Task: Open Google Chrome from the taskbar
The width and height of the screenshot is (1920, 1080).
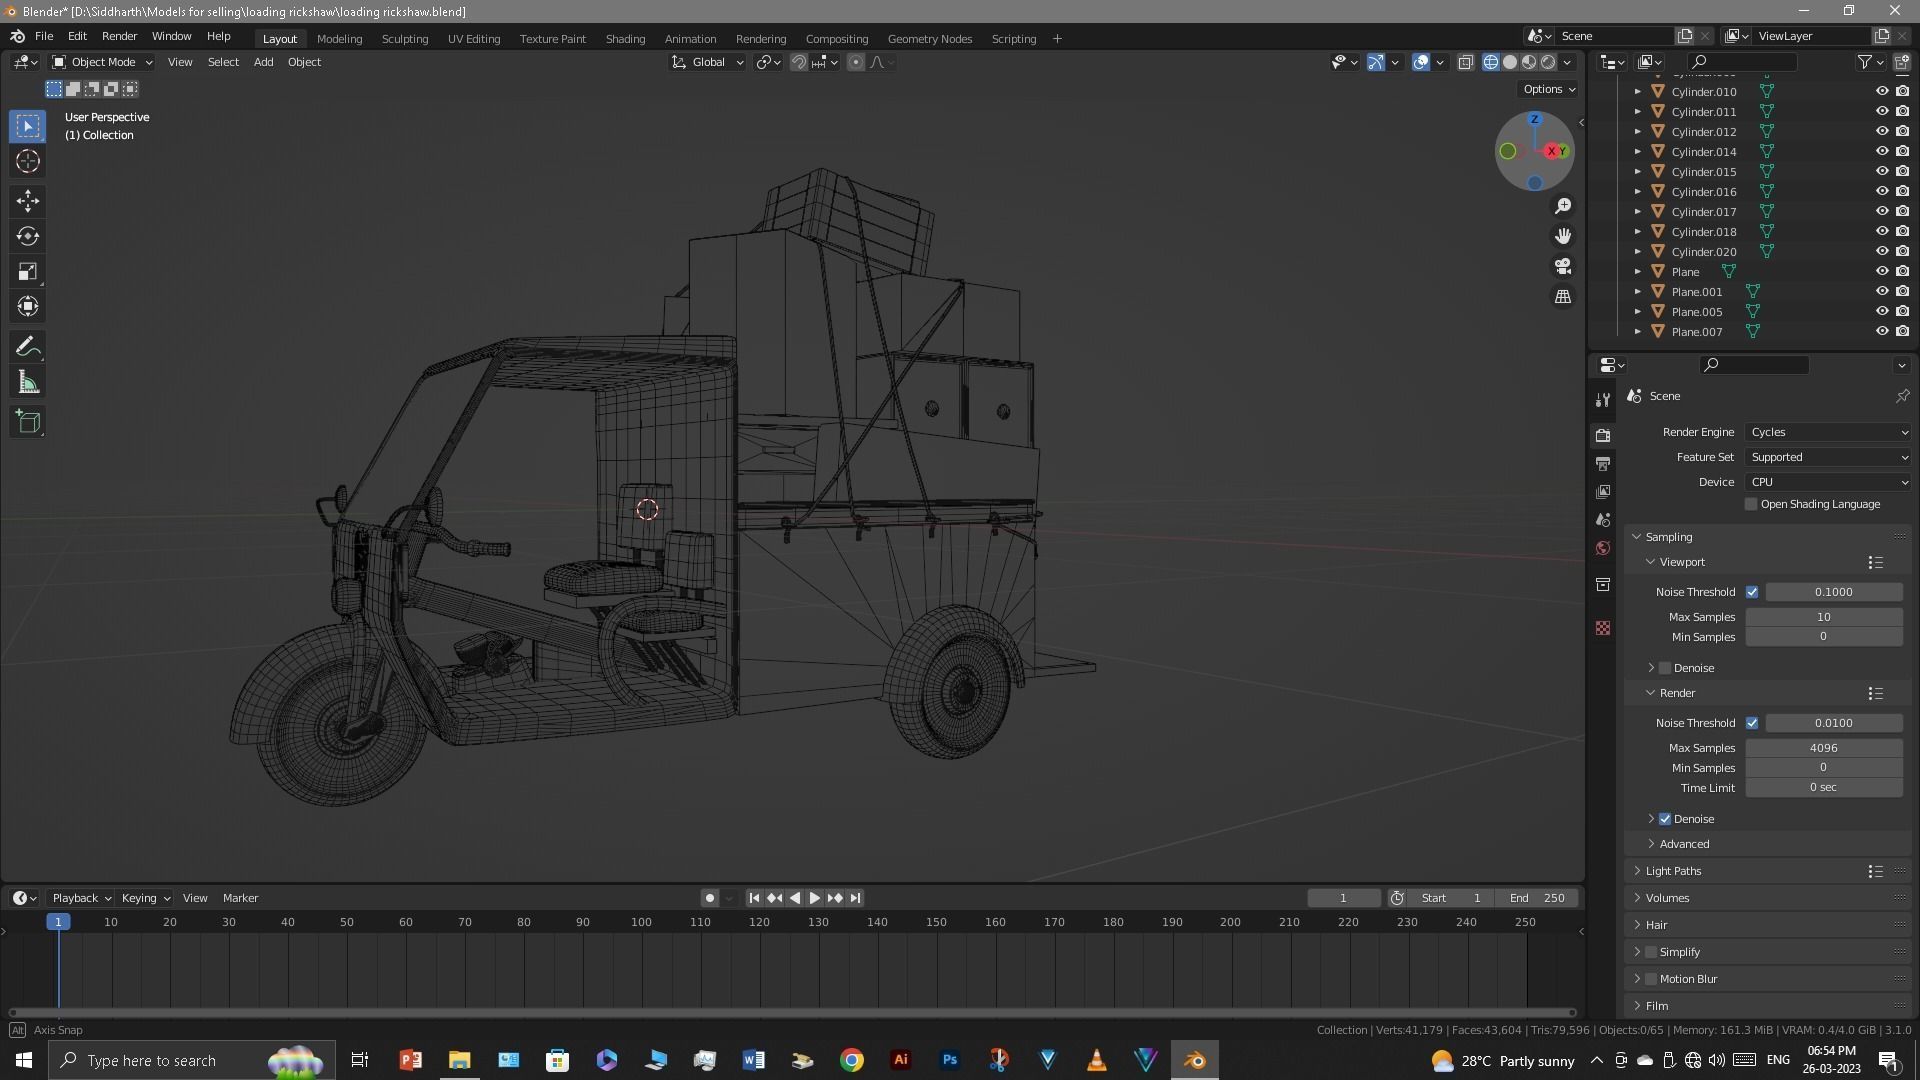Action: (x=852, y=1060)
